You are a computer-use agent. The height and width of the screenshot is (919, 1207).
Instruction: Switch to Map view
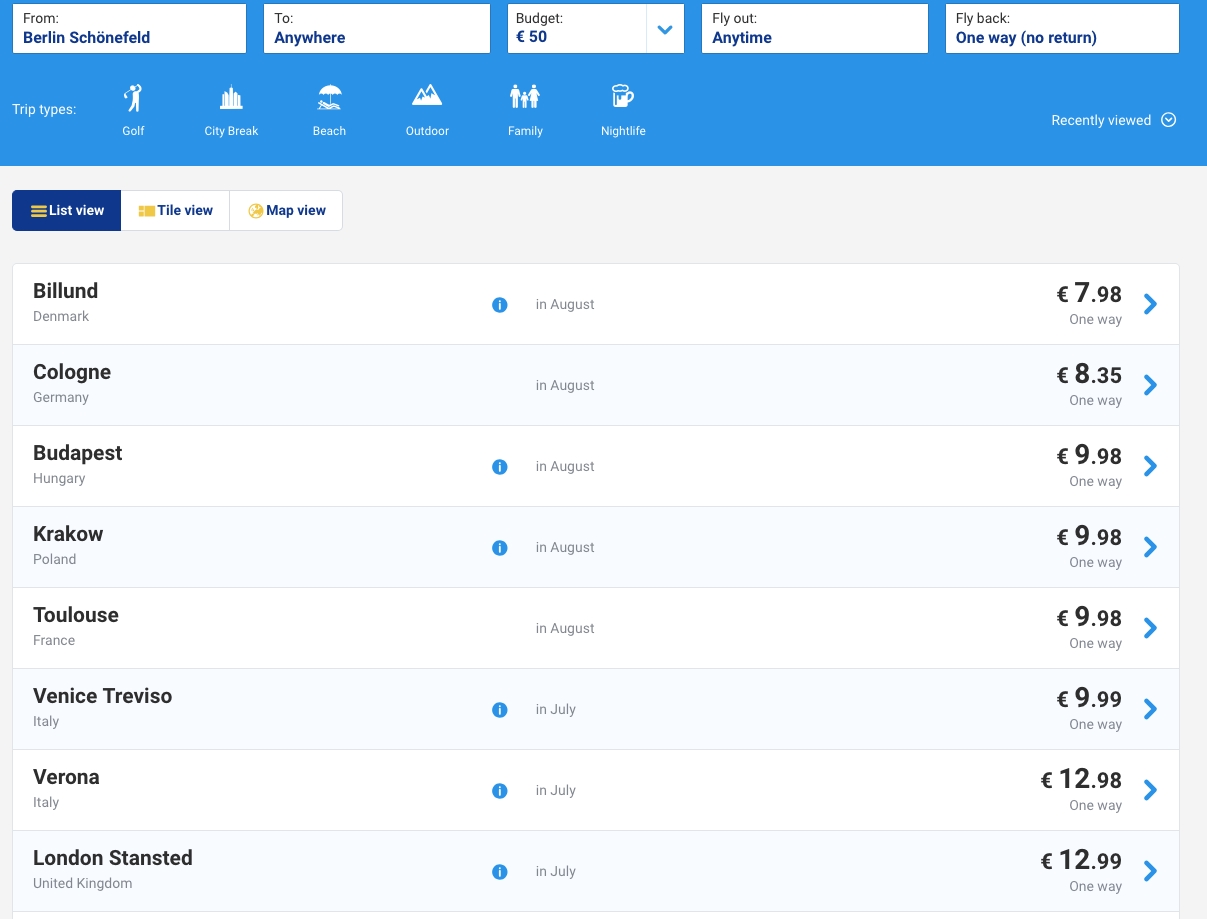287,211
